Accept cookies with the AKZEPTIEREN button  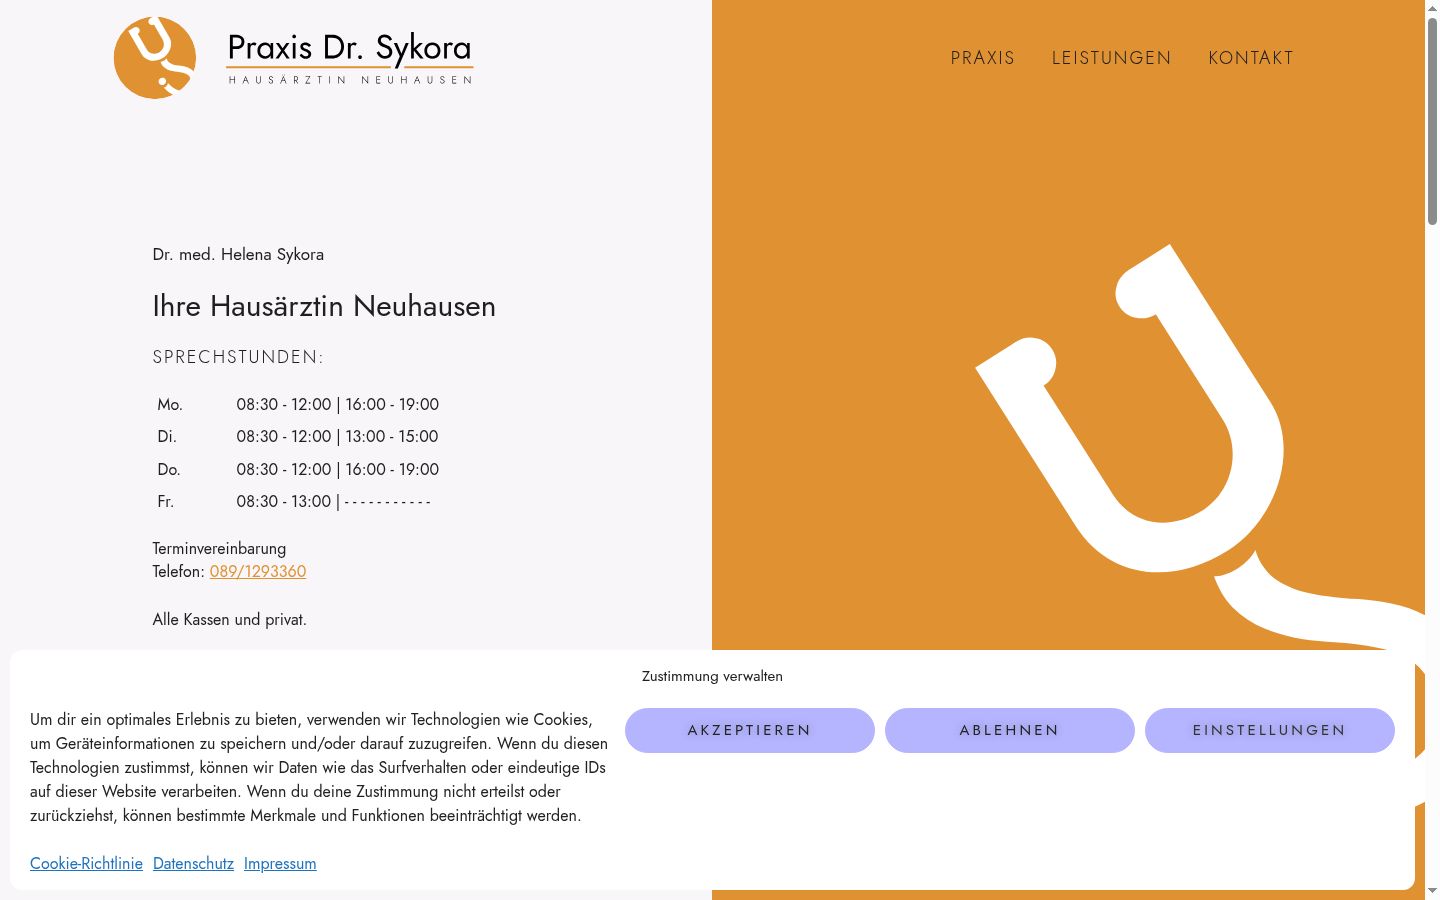(750, 730)
